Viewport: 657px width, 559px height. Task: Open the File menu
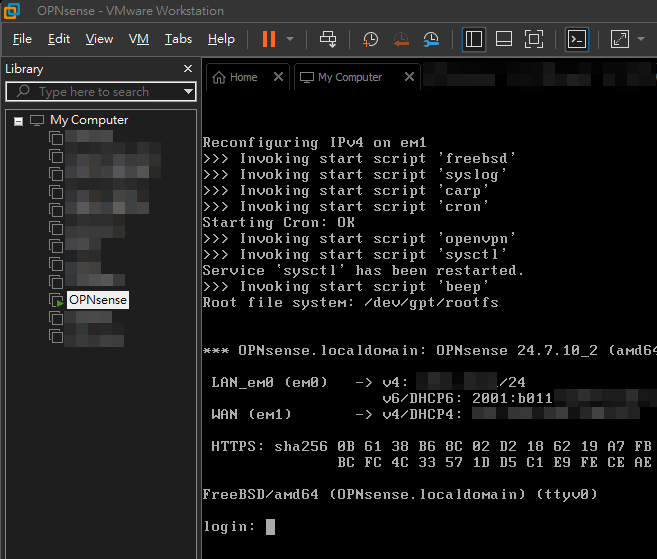22,39
